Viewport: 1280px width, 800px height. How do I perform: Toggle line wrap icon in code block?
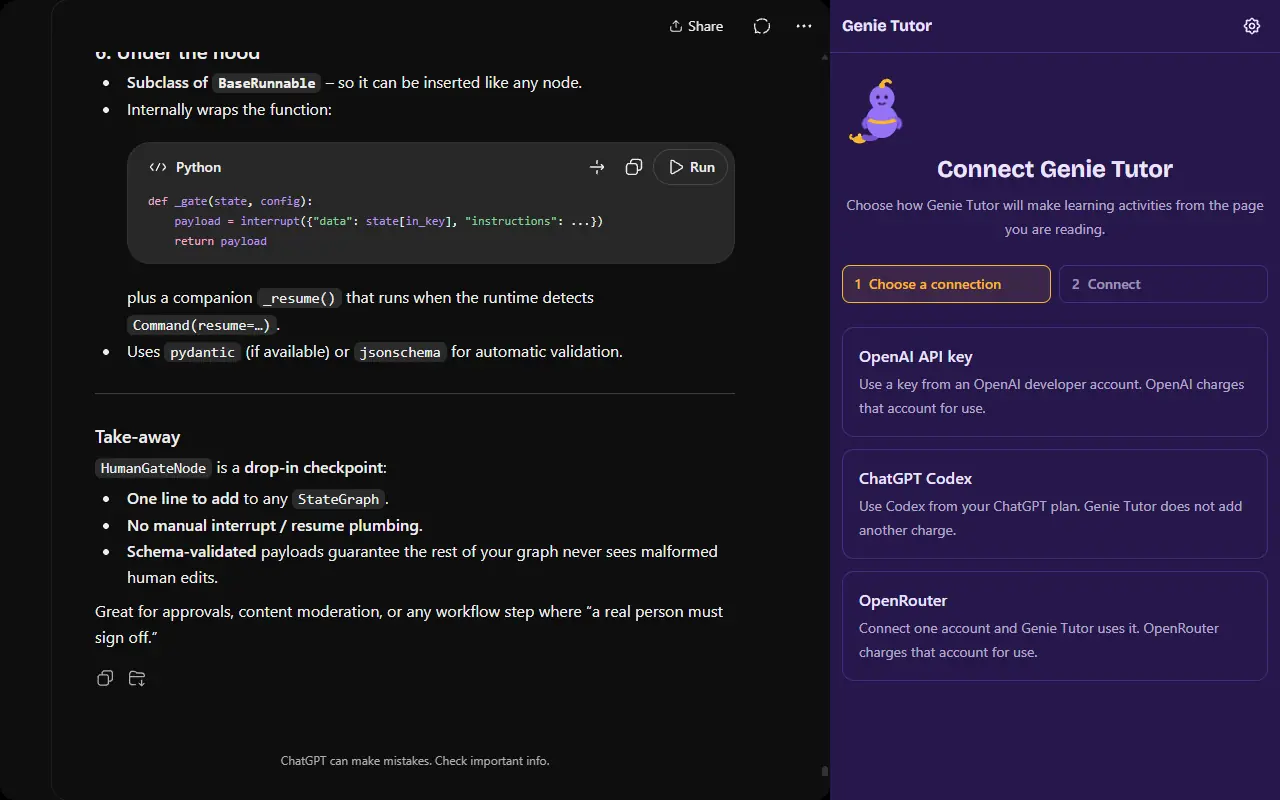[x=597, y=167]
